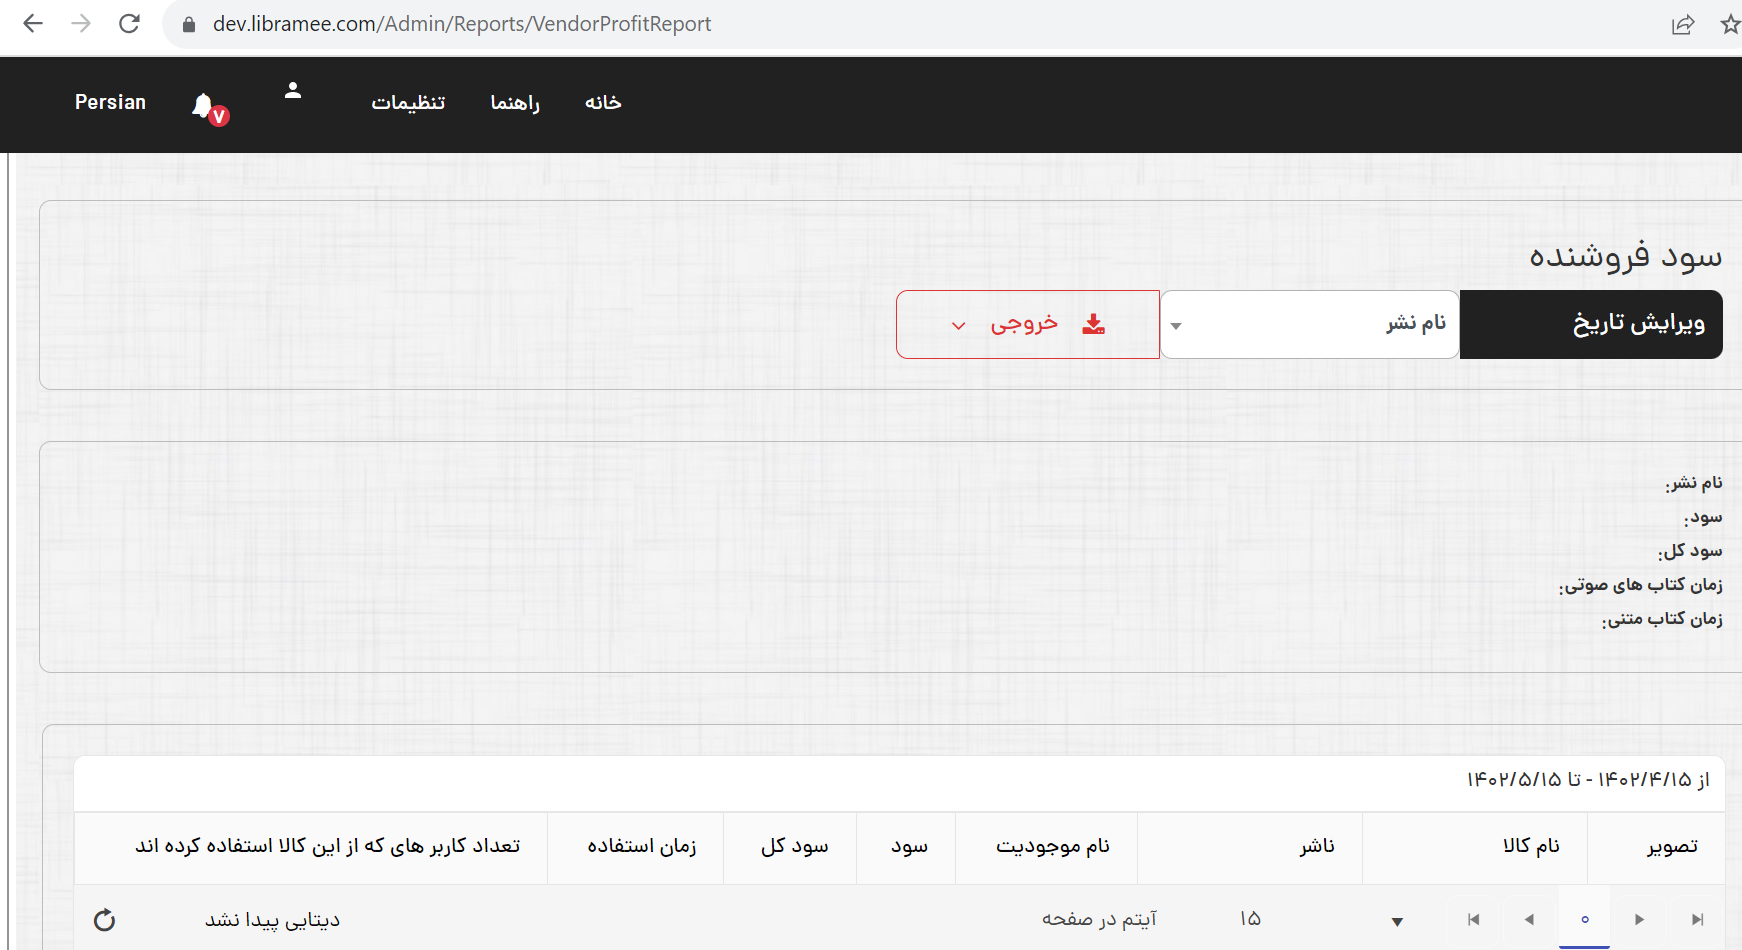Go to خانه home link

click(603, 103)
